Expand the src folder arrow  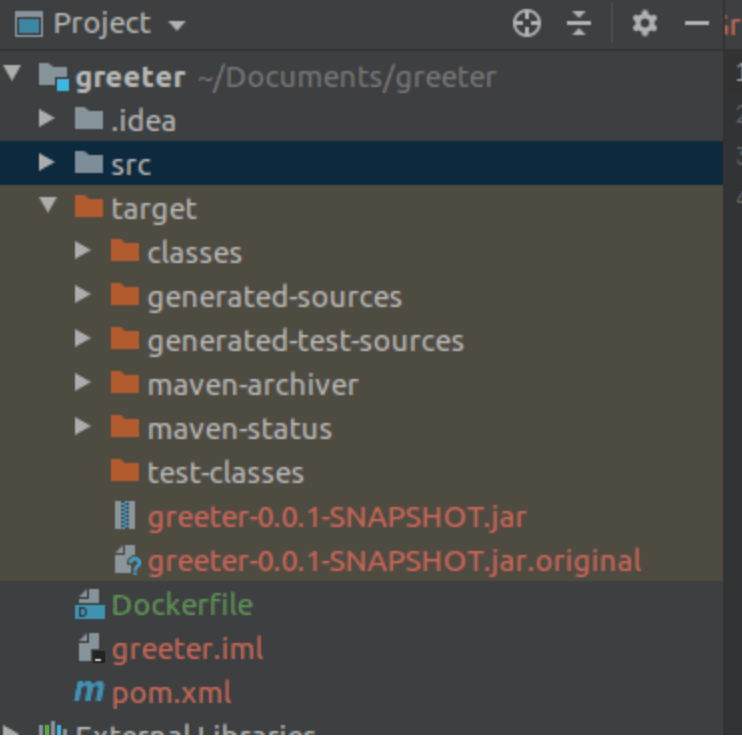click(46, 163)
